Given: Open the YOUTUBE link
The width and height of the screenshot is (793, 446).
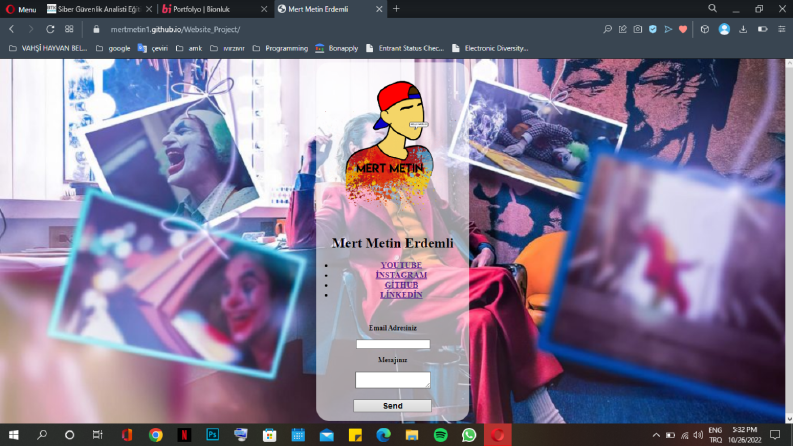Looking at the screenshot, I should [401, 265].
